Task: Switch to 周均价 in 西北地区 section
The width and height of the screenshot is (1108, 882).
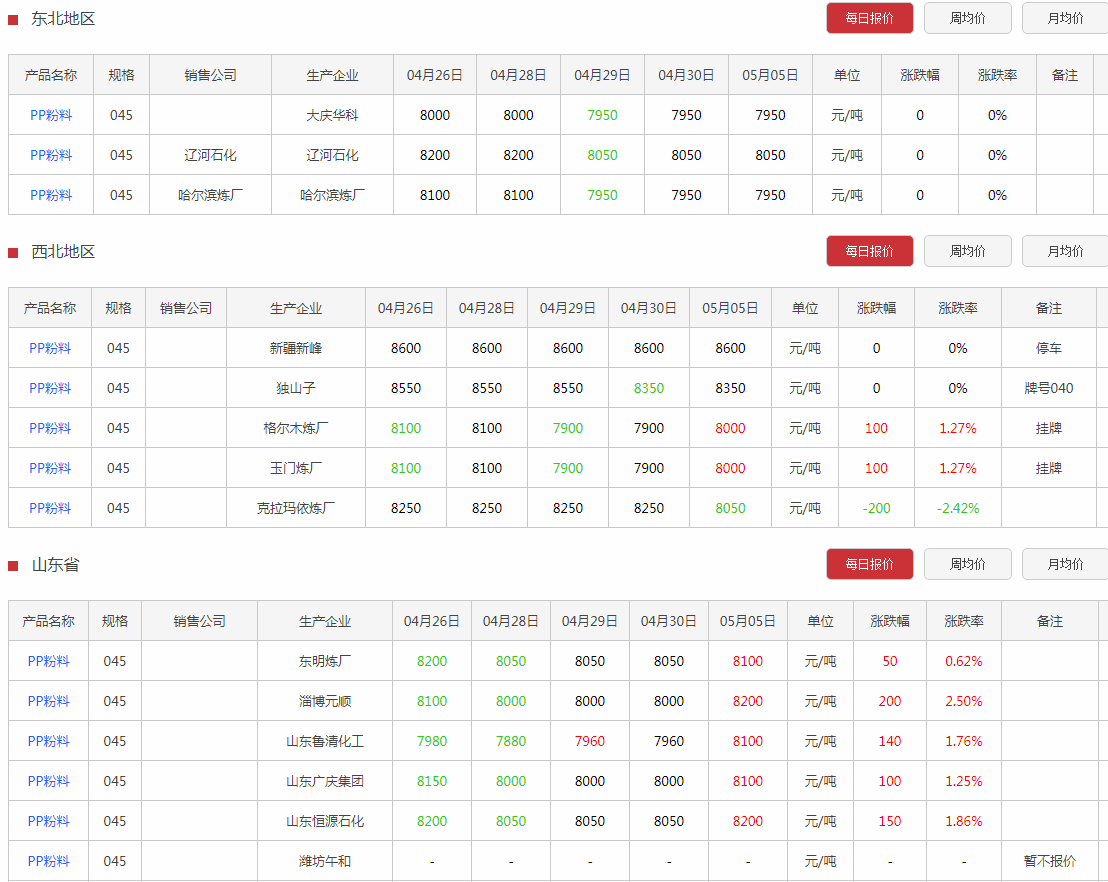Action: (x=967, y=251)
